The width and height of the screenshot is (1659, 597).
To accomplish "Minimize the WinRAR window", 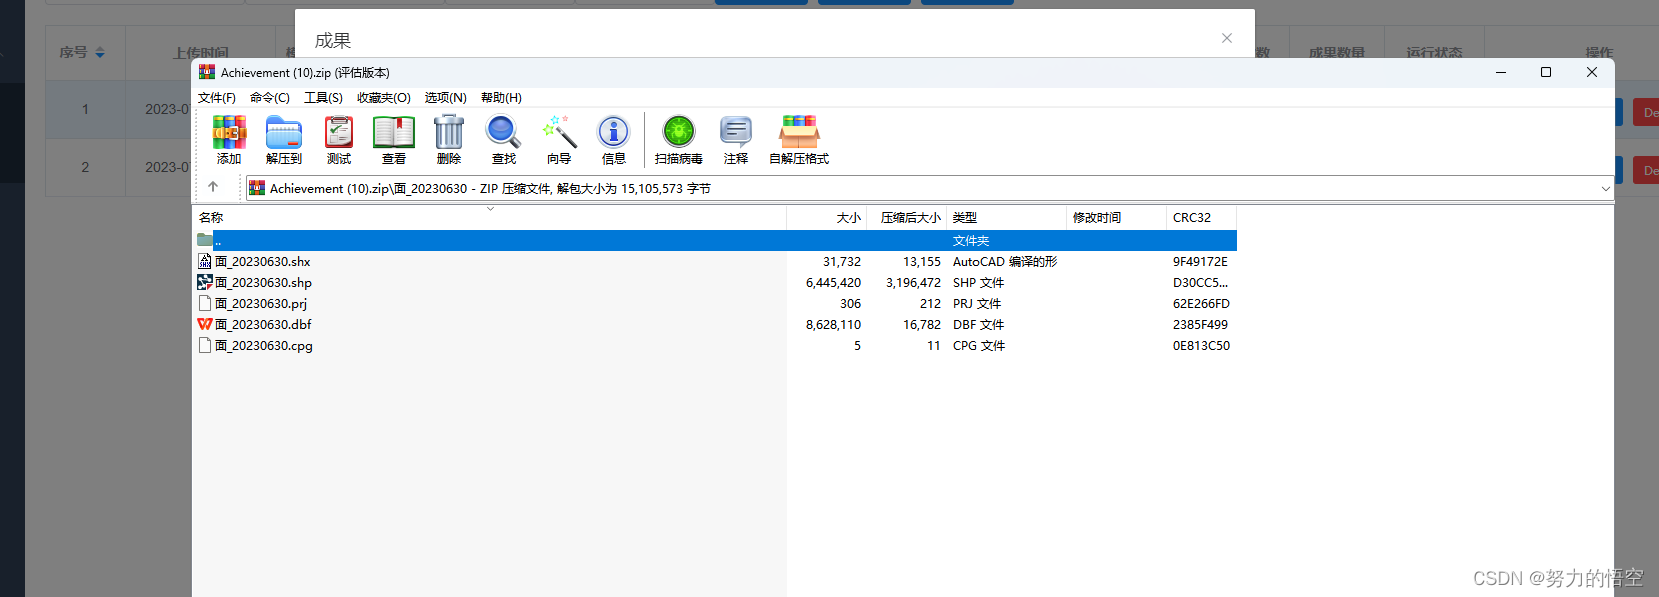I will click(1501, 72).
